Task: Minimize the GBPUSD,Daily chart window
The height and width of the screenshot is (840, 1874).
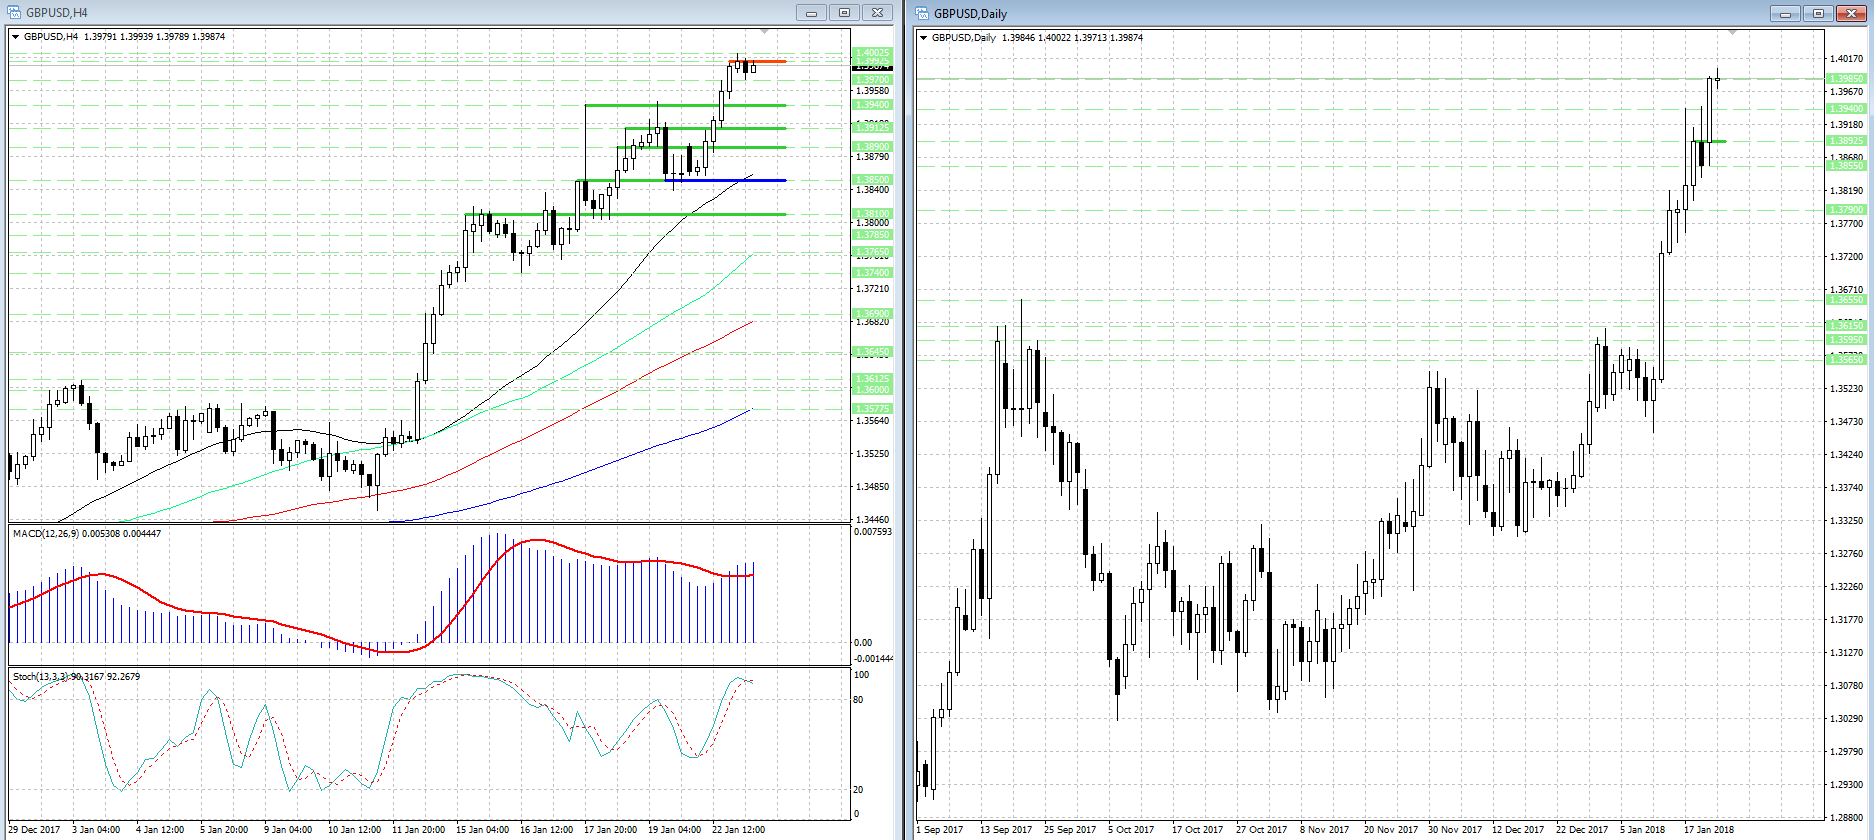Action: click(x=1784, y=13)
